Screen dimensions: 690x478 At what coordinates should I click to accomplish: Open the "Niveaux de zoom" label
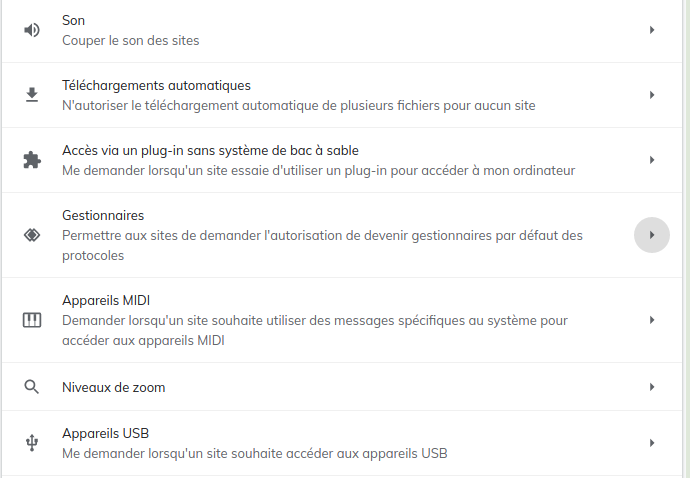pyautogui.click(x=113, y=387)
